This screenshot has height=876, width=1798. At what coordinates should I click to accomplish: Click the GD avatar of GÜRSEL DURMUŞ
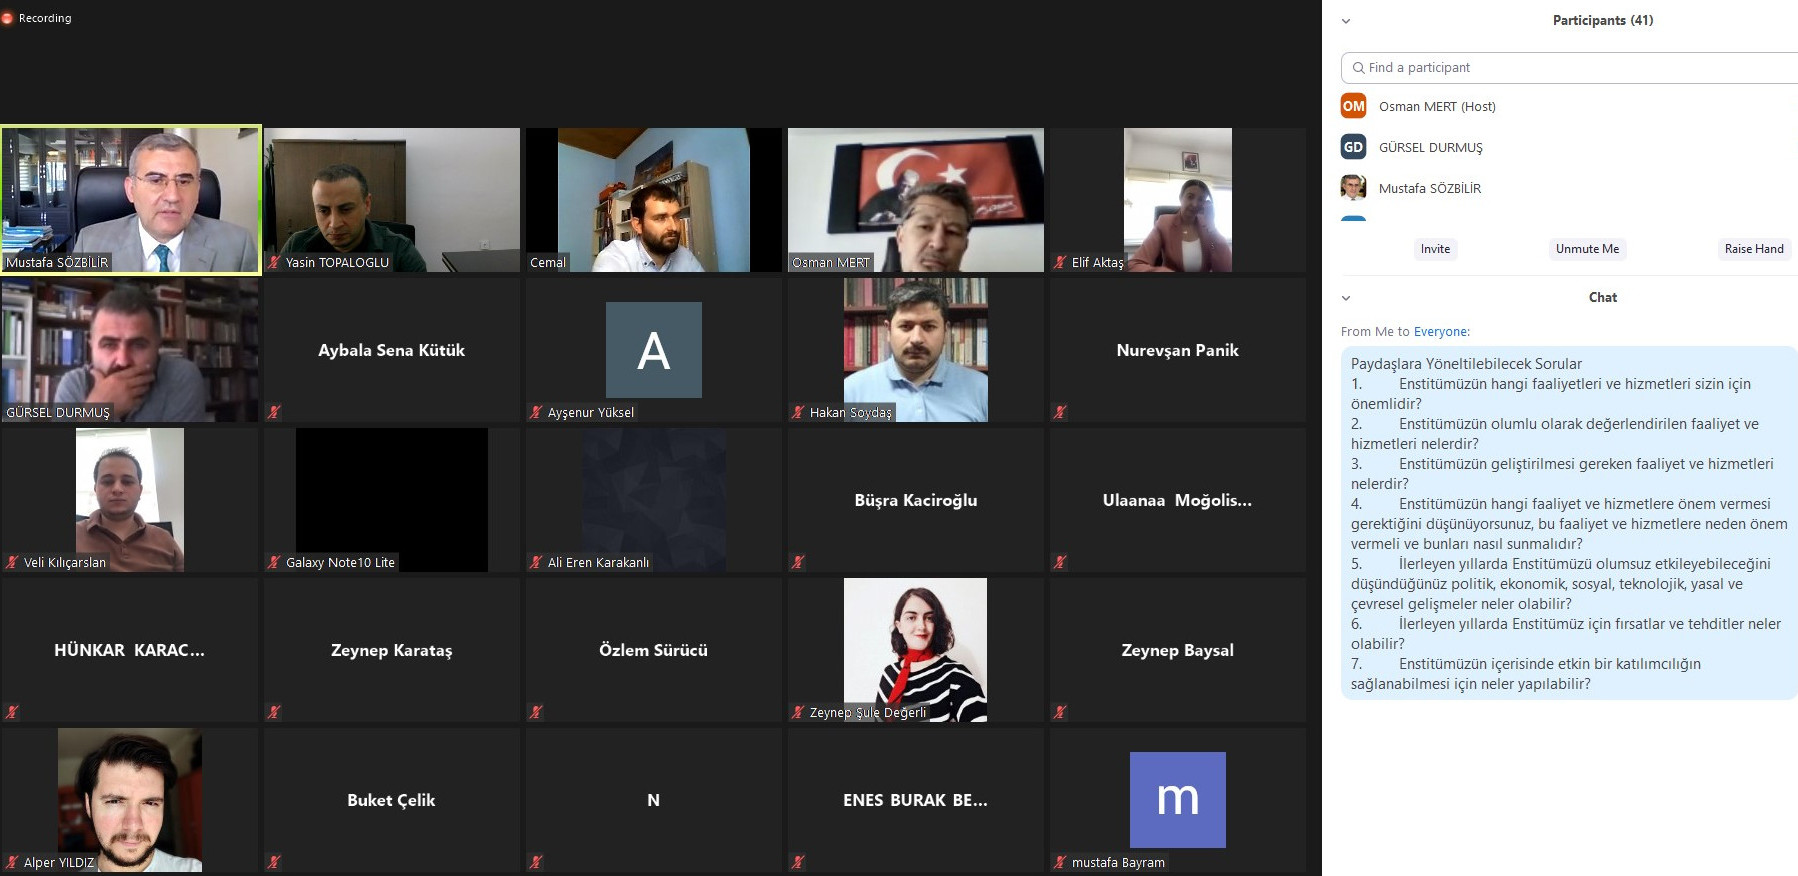point(1353,147)
